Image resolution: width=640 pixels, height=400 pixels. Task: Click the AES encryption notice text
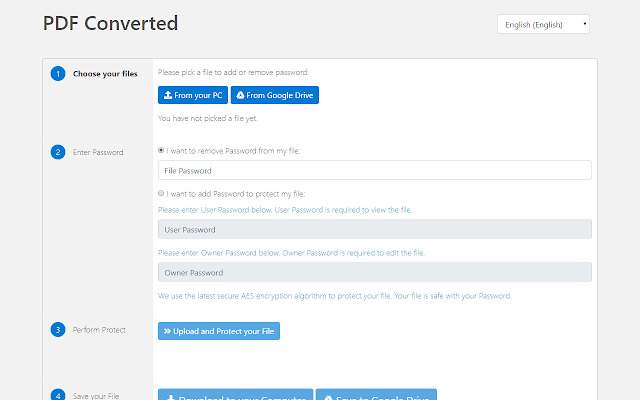(335, 296)
